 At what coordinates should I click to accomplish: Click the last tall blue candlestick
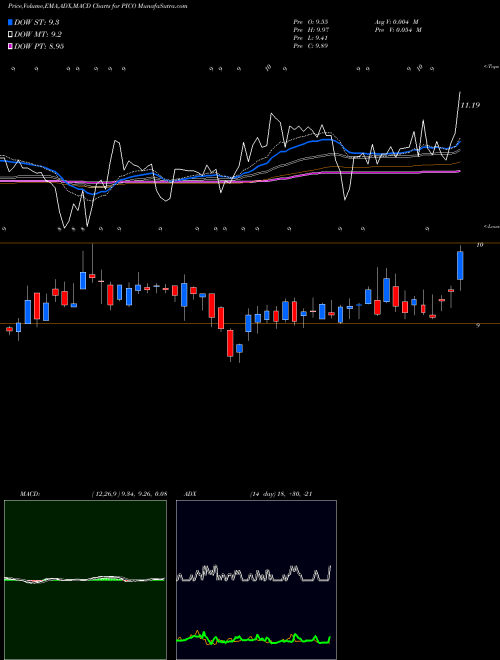point(460,266)
